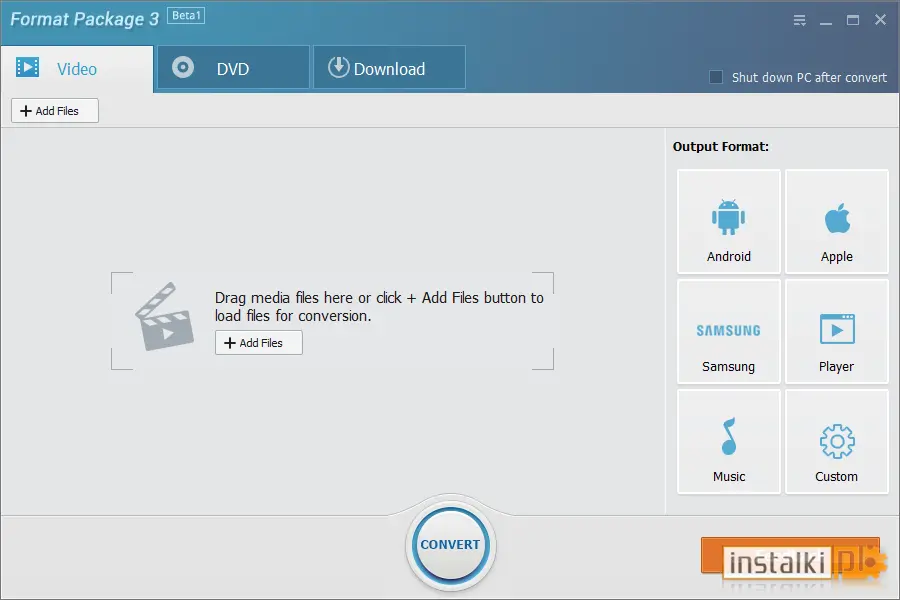Open the Download tab
The image size is (900, 600).
[389, 68]
